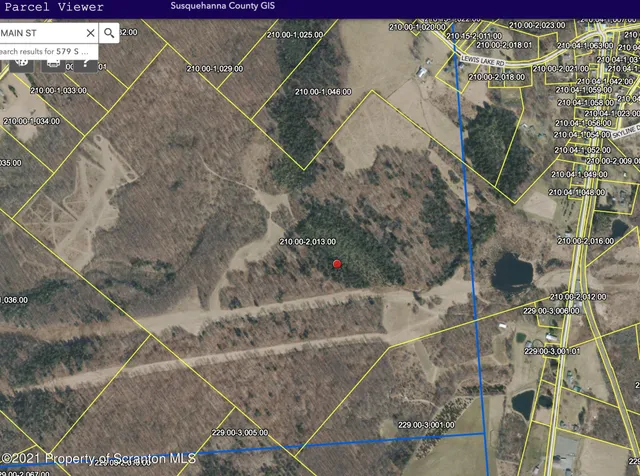Click the red location marker on map
The height and width of the screenshot is (476, 640).
pyautogui.click(x=337, y=264)
